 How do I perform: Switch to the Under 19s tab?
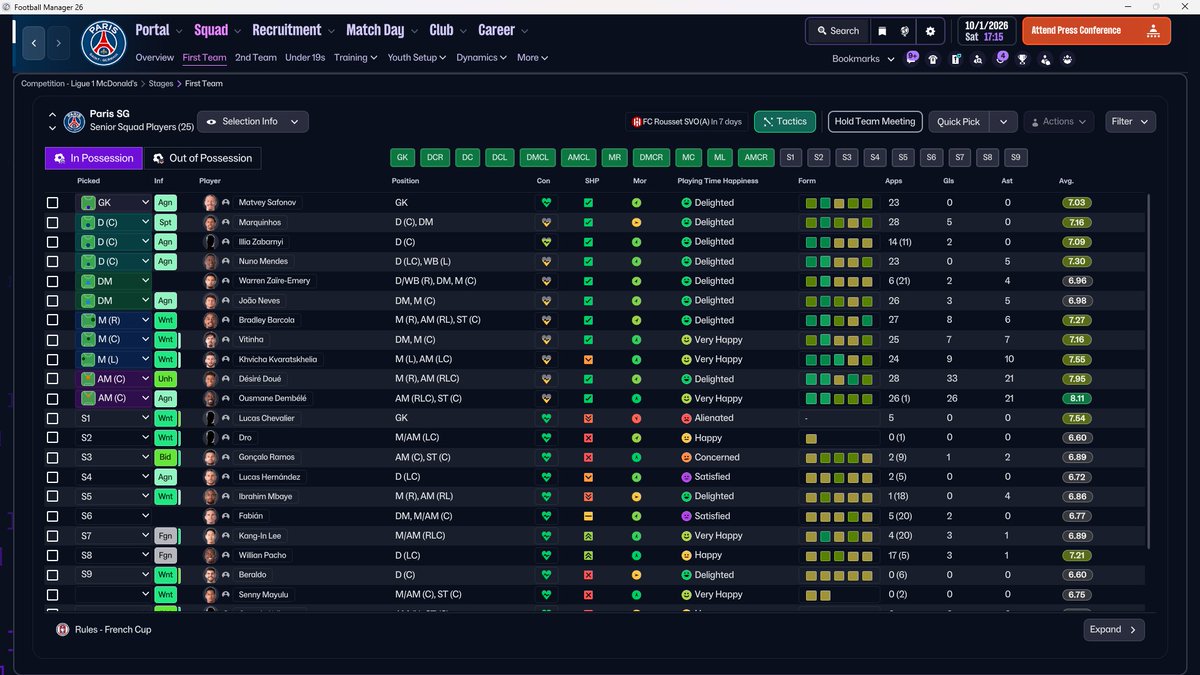tap(305, 58)
